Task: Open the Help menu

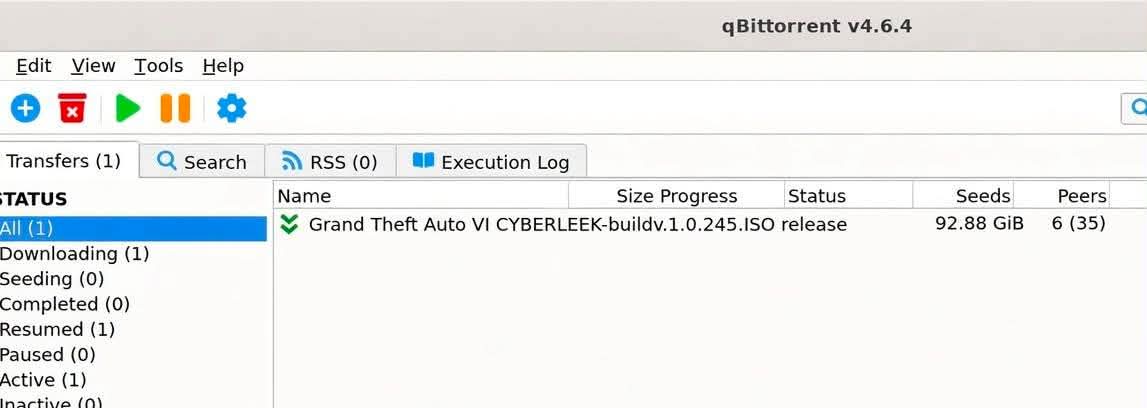Action: (x=223, y=66)
